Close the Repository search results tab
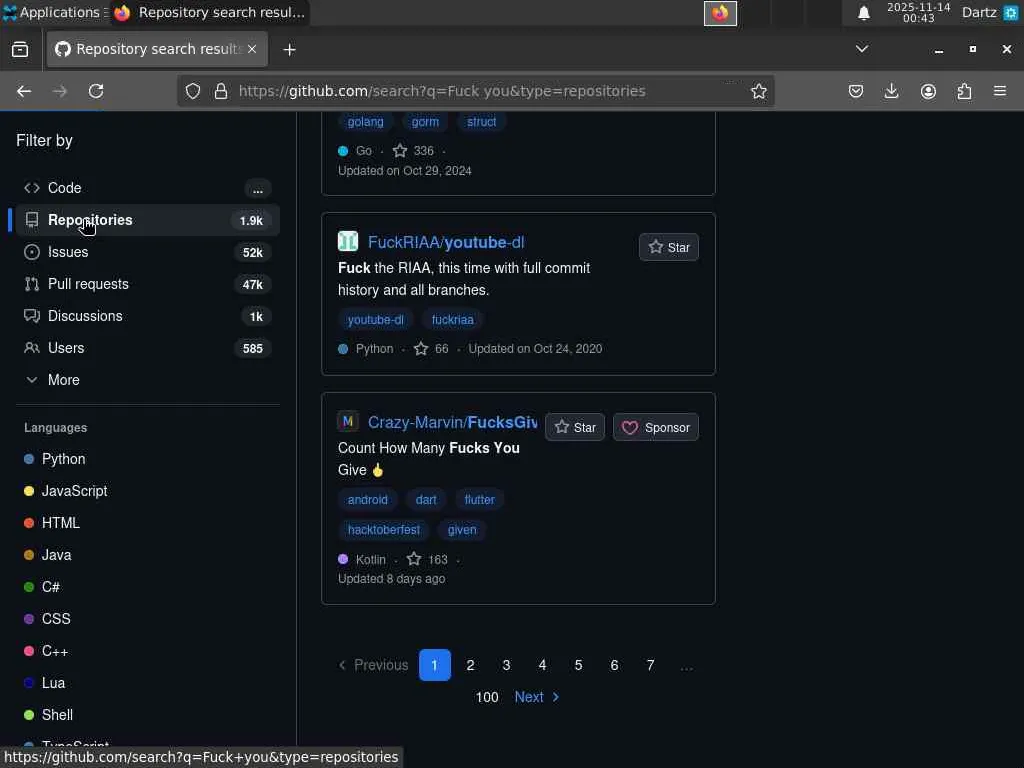The height and width of the screenshot is (768, 1024). (x=252, y=49)
